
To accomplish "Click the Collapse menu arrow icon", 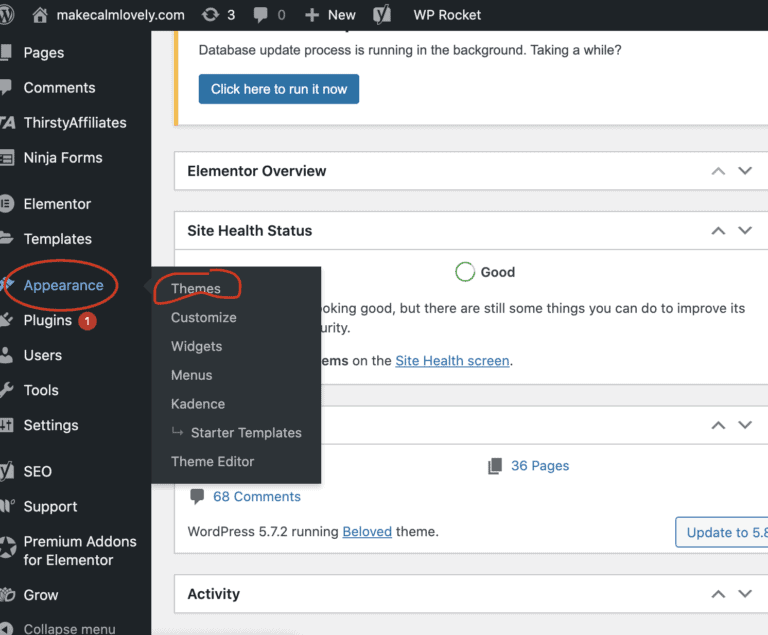I will 6,629.
